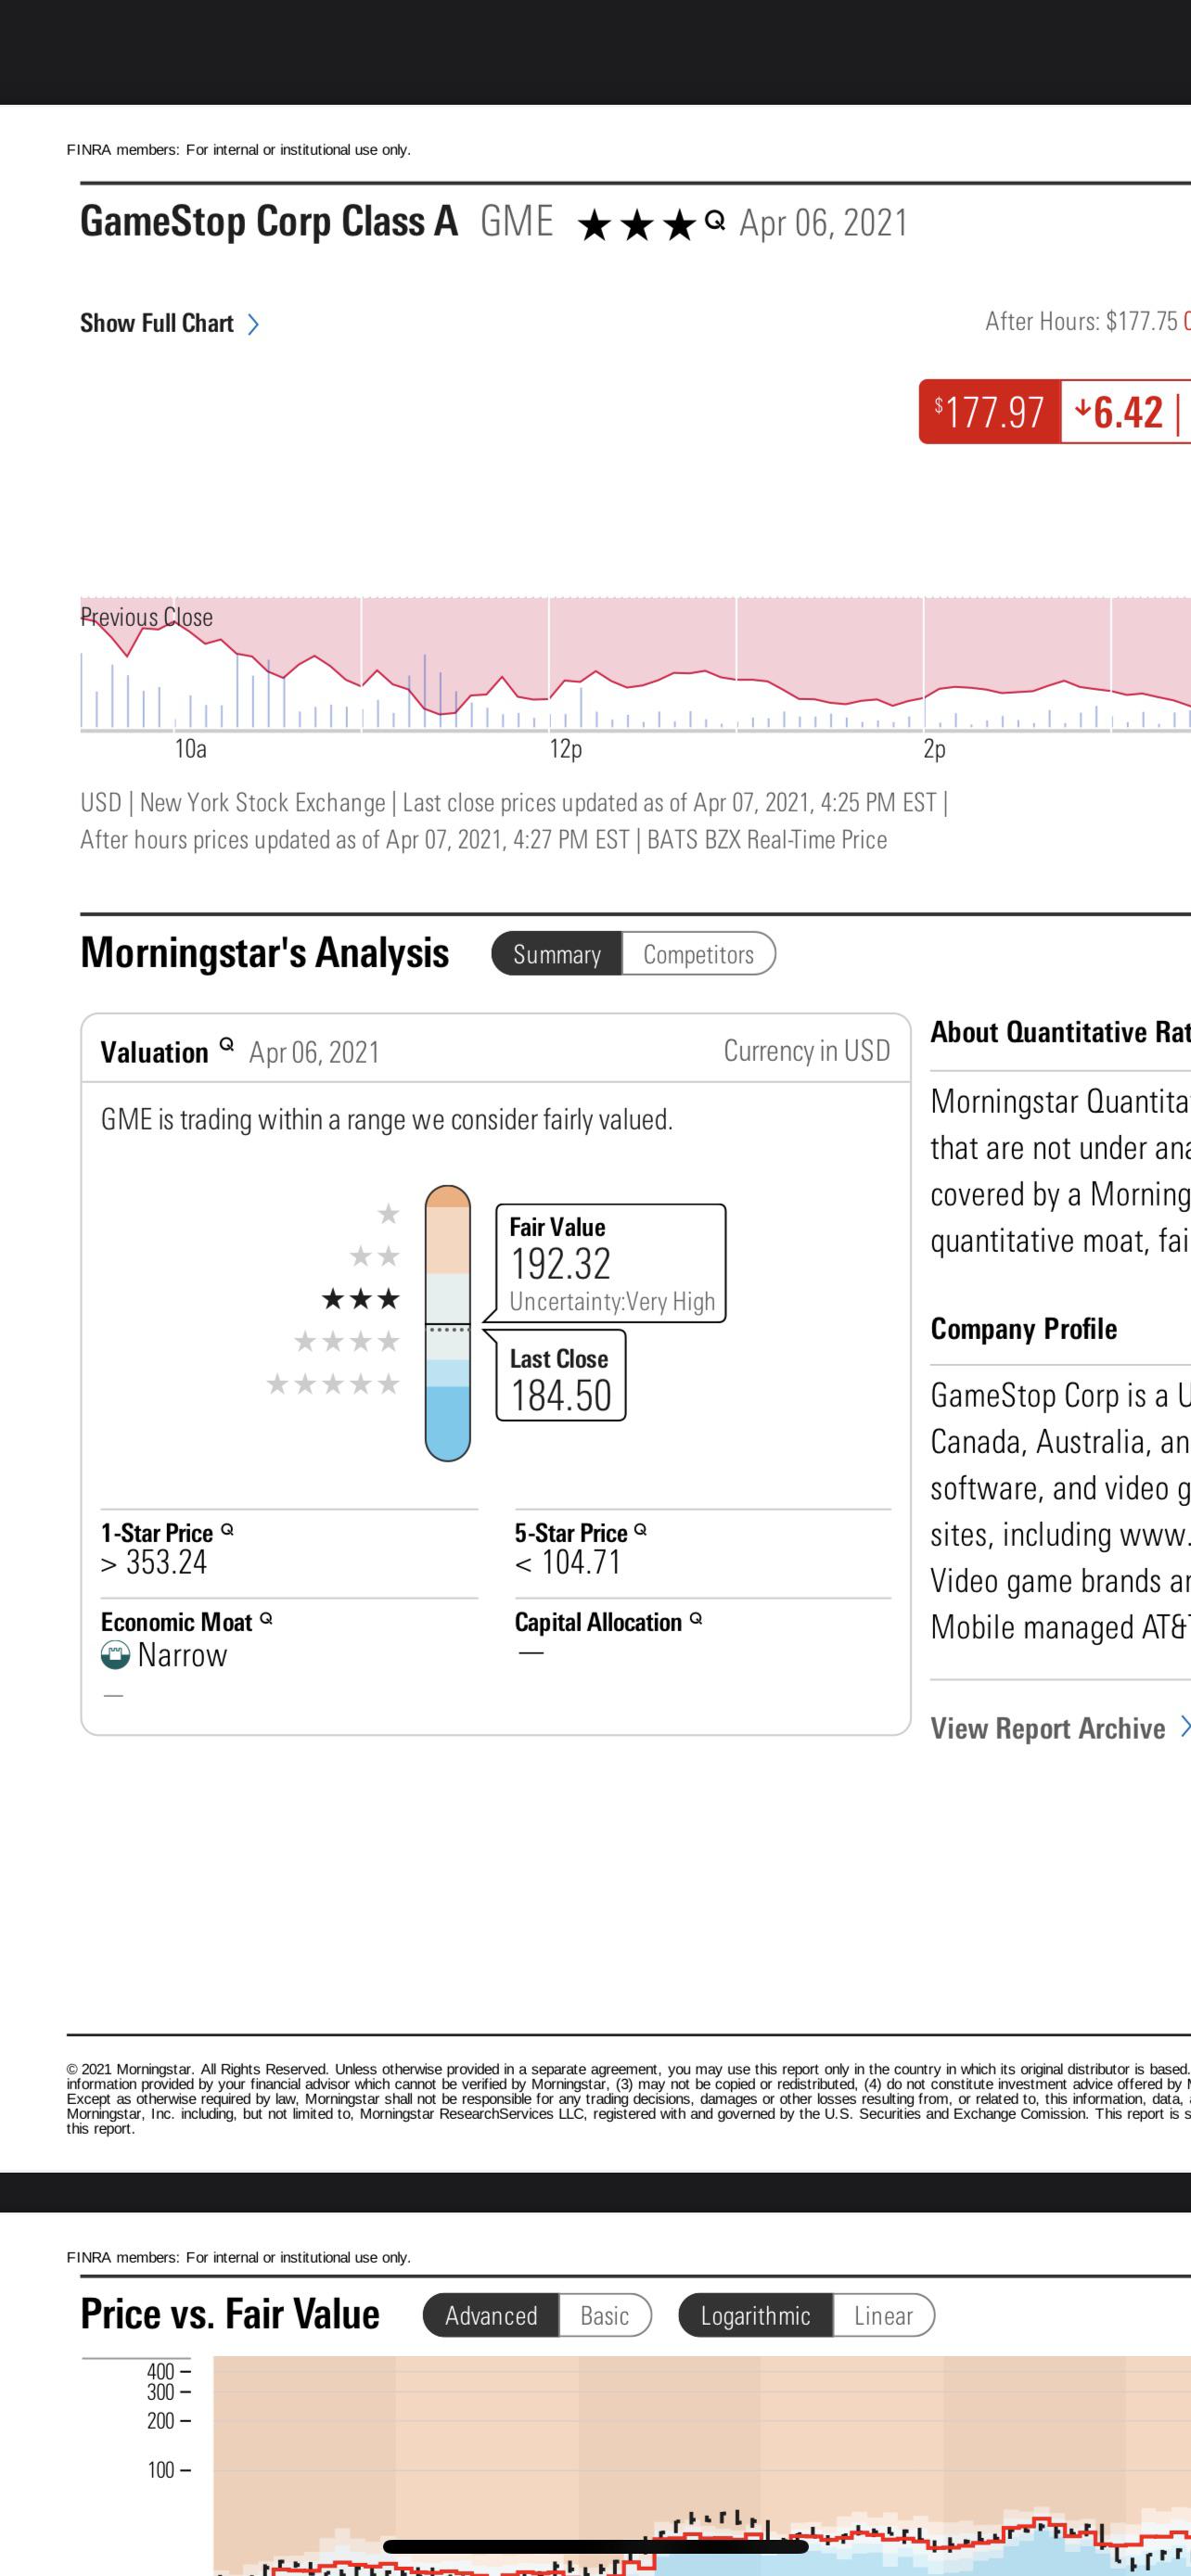This screenshot has height=2576, width=1191.
Task: Click the three-star rating icon next to GME
Action: click(x=637, y=222)
